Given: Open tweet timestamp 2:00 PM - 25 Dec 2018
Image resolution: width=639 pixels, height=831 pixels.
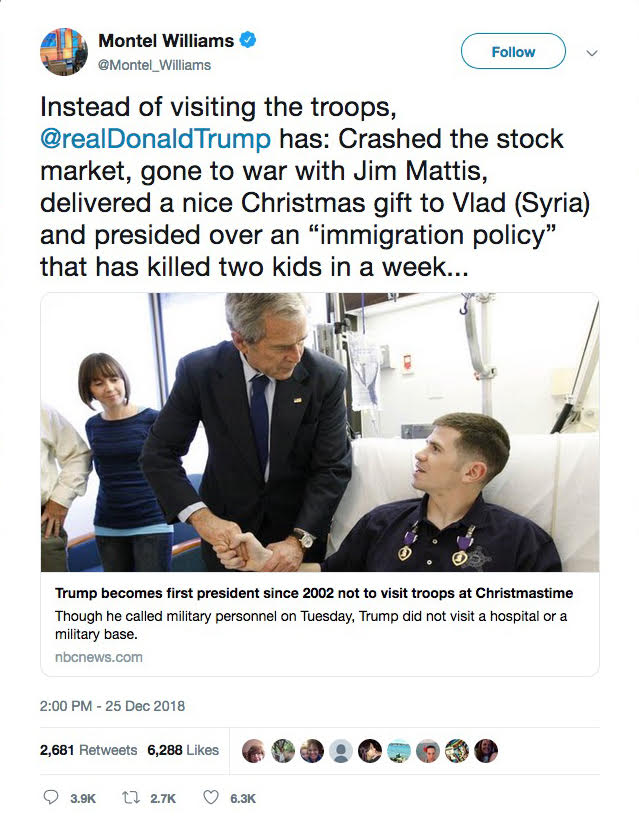Looking at the screenshot, I should click(x=112, y=706).
